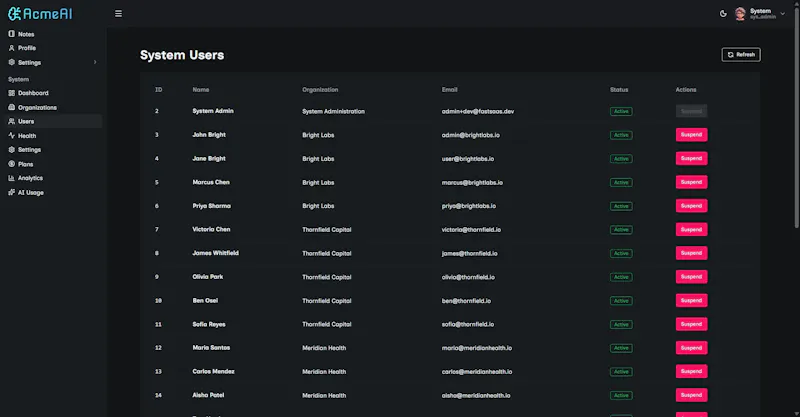Toggle the sidebar hamburger menu

[x=118, y=14]
